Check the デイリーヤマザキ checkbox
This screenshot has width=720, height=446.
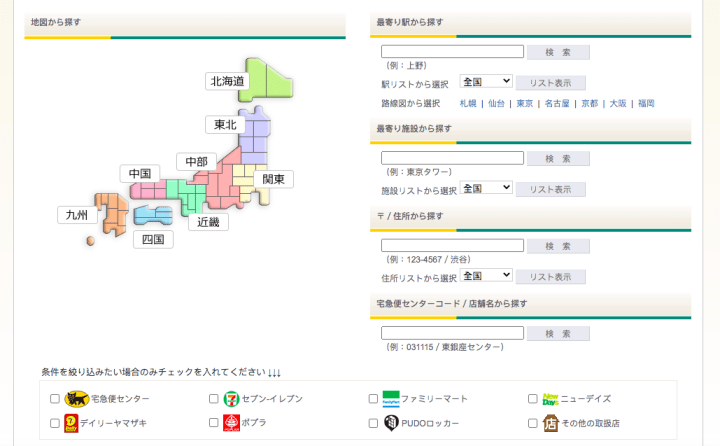click(x=55, y=423)
